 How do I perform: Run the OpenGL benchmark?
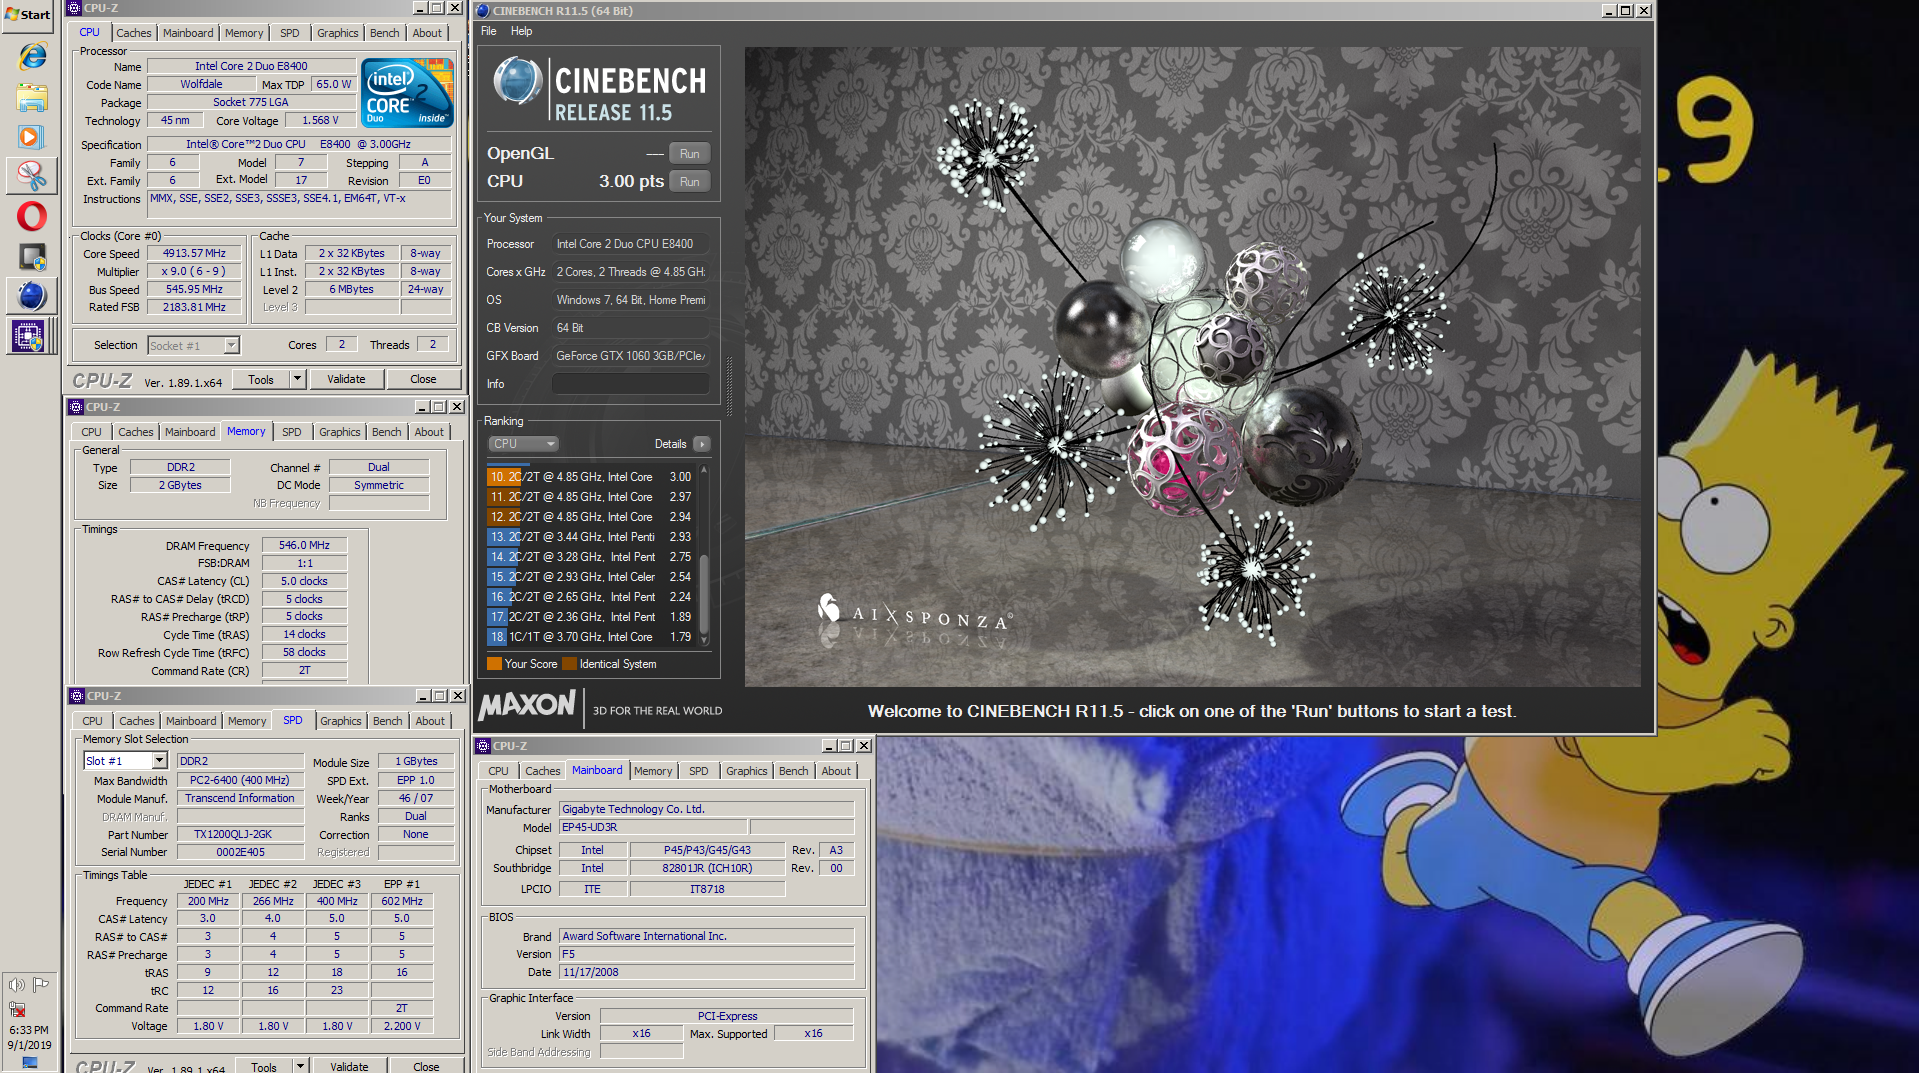690,153
